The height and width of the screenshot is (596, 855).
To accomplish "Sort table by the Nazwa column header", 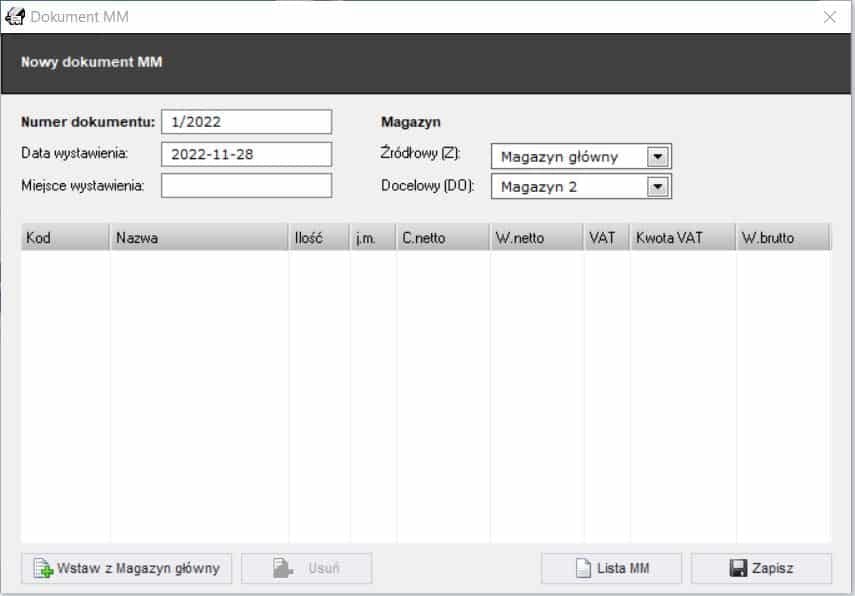I will tap(198, 238).
